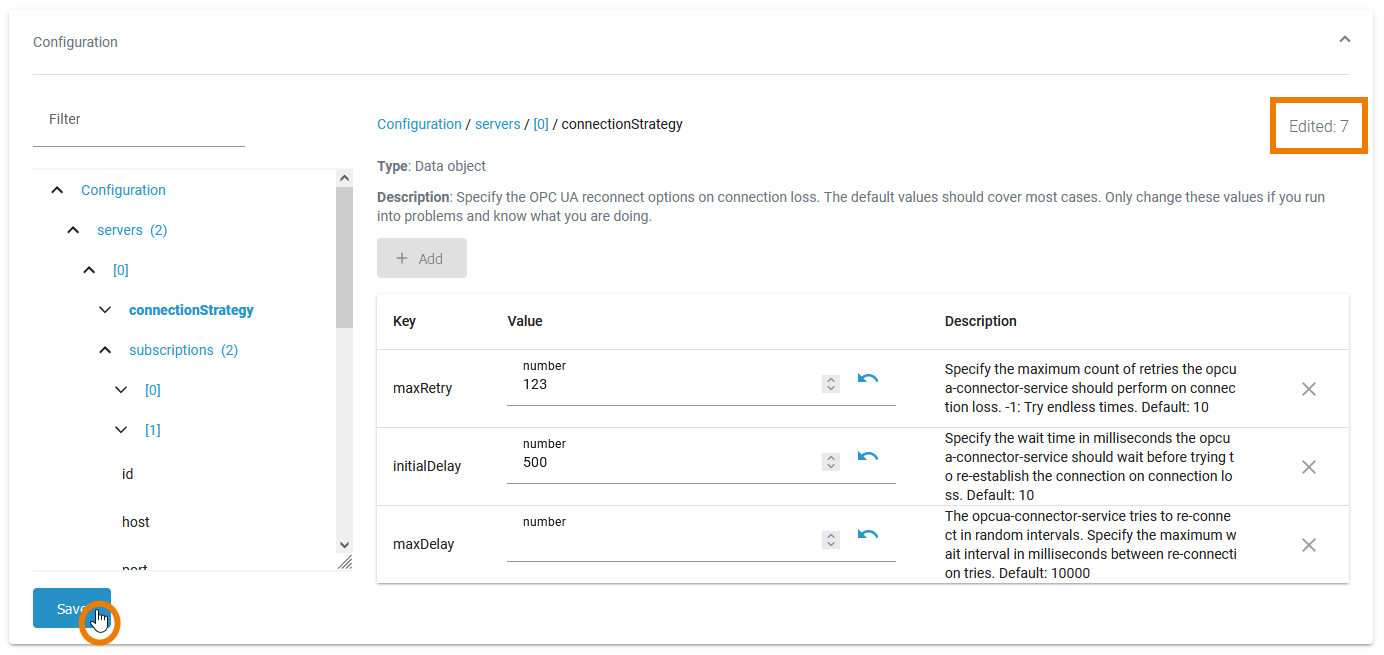Click the maxRetry number spinner arrows

point(831,384)
